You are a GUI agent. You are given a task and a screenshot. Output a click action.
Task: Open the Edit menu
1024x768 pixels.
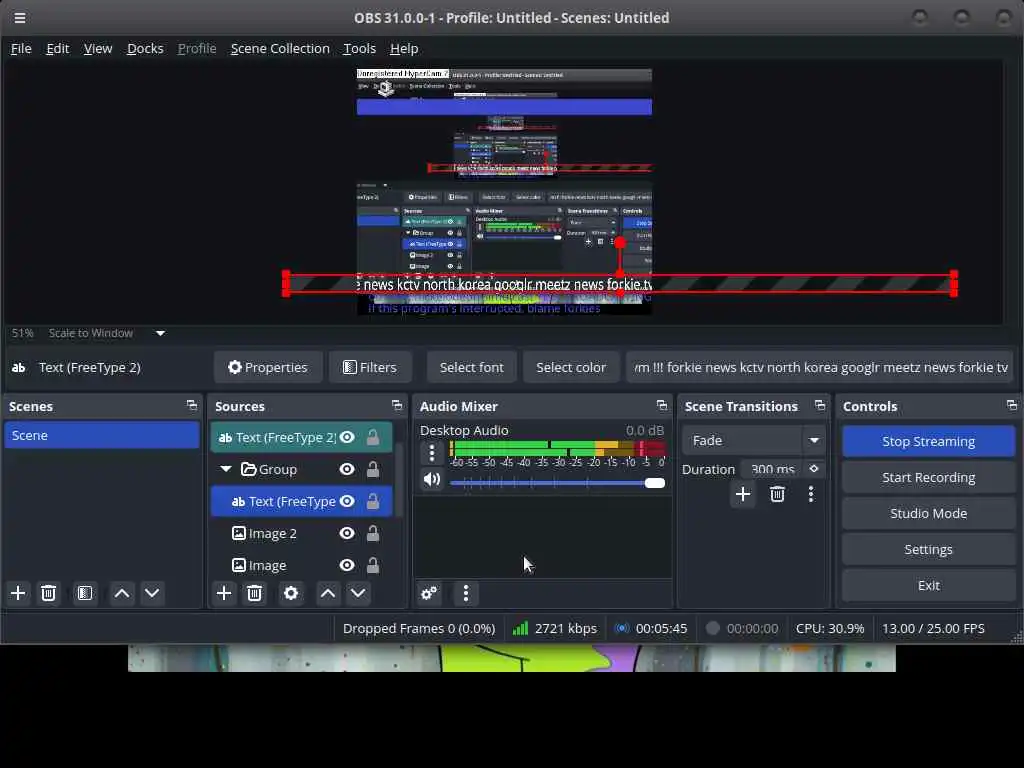[57, 48]
